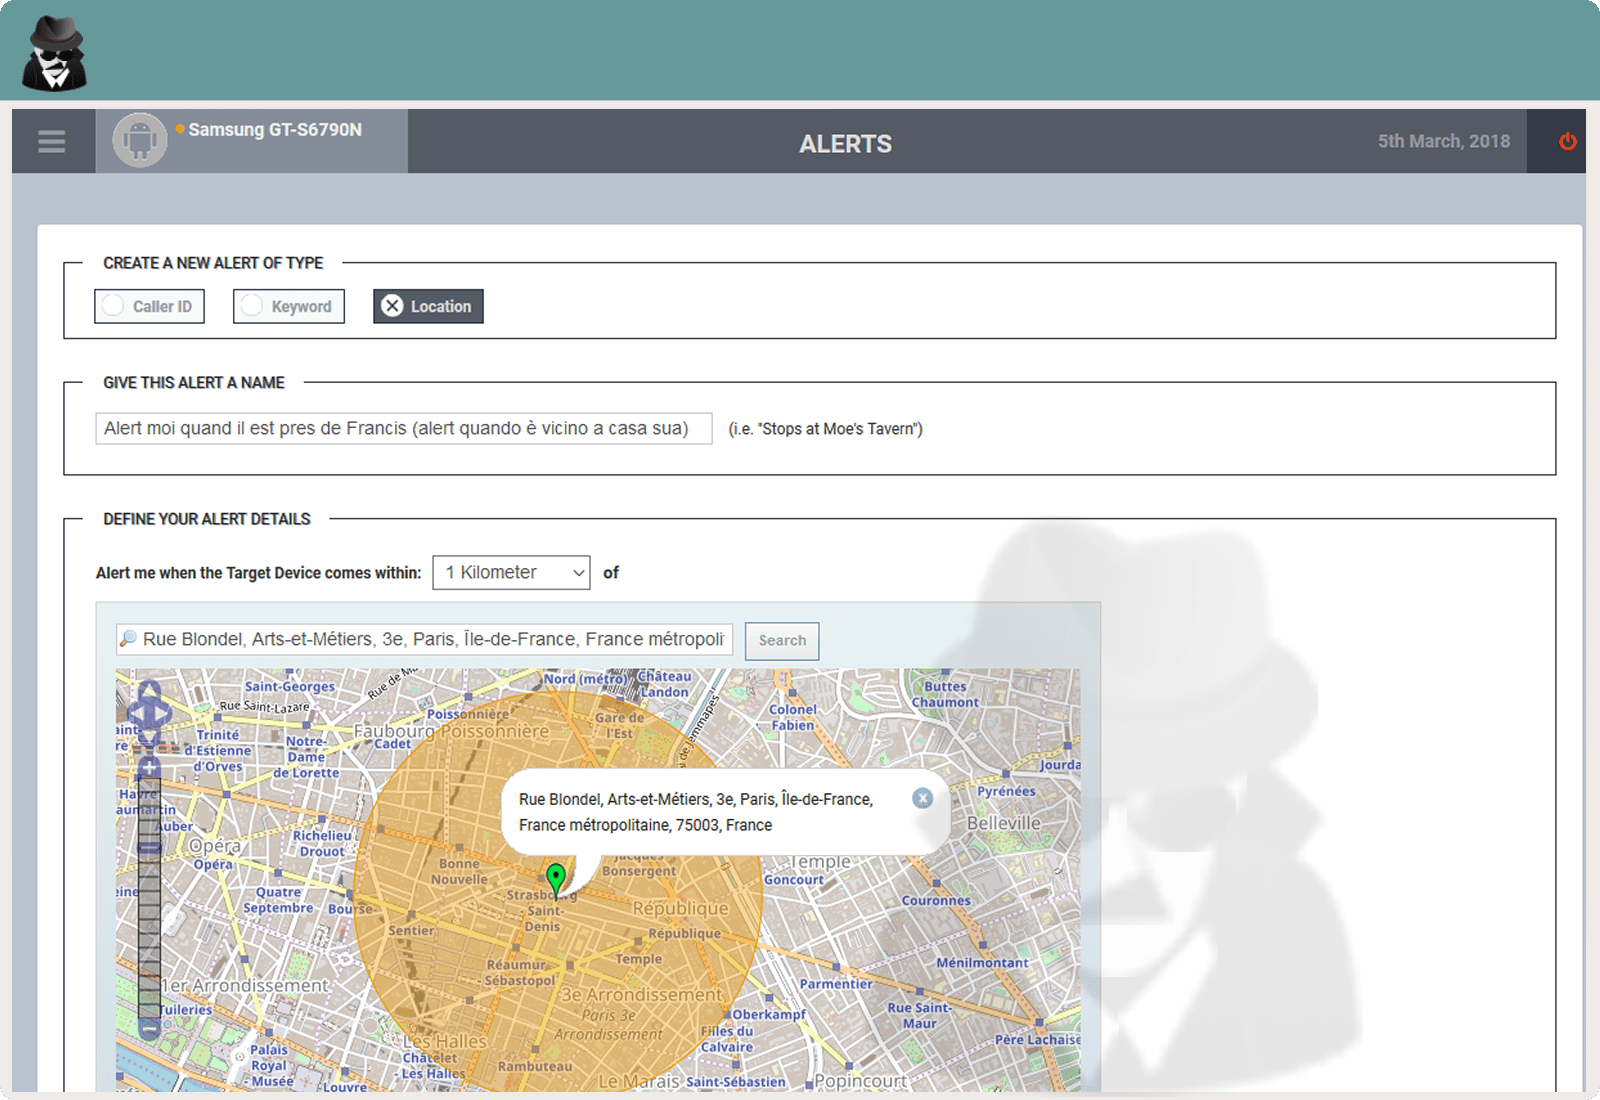Click the 5th March 2018 date label
The width and height of the screenshot is (1600, 1100).
point(1443,141)
